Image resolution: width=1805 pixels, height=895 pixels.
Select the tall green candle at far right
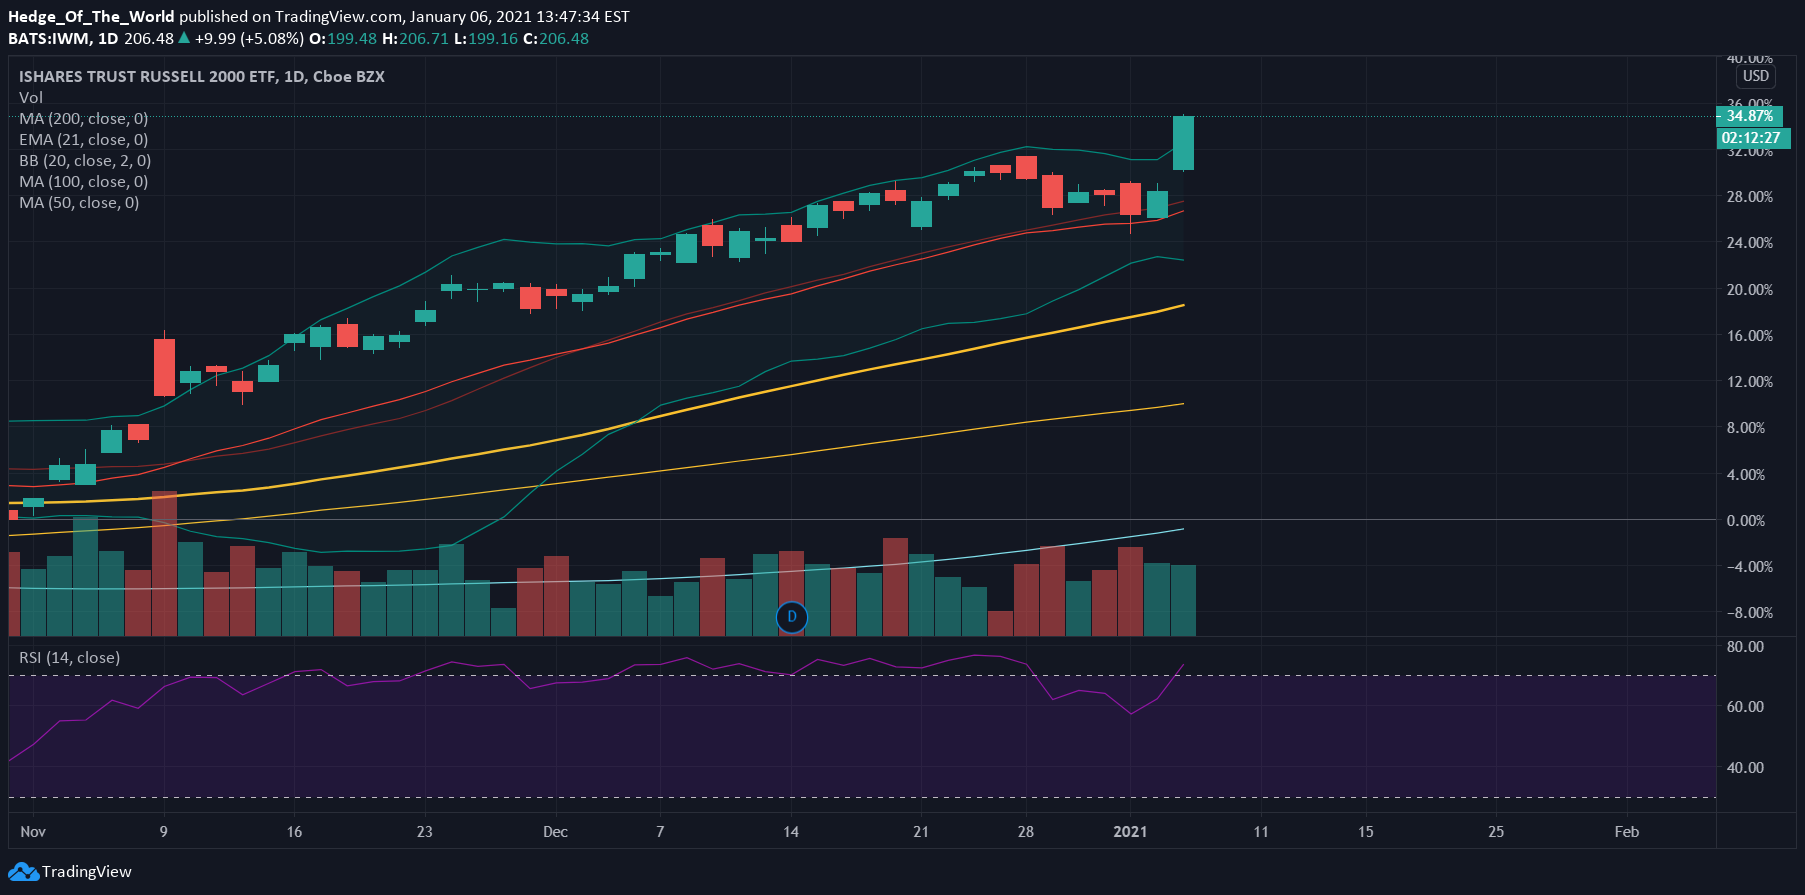click(1183, 143)
